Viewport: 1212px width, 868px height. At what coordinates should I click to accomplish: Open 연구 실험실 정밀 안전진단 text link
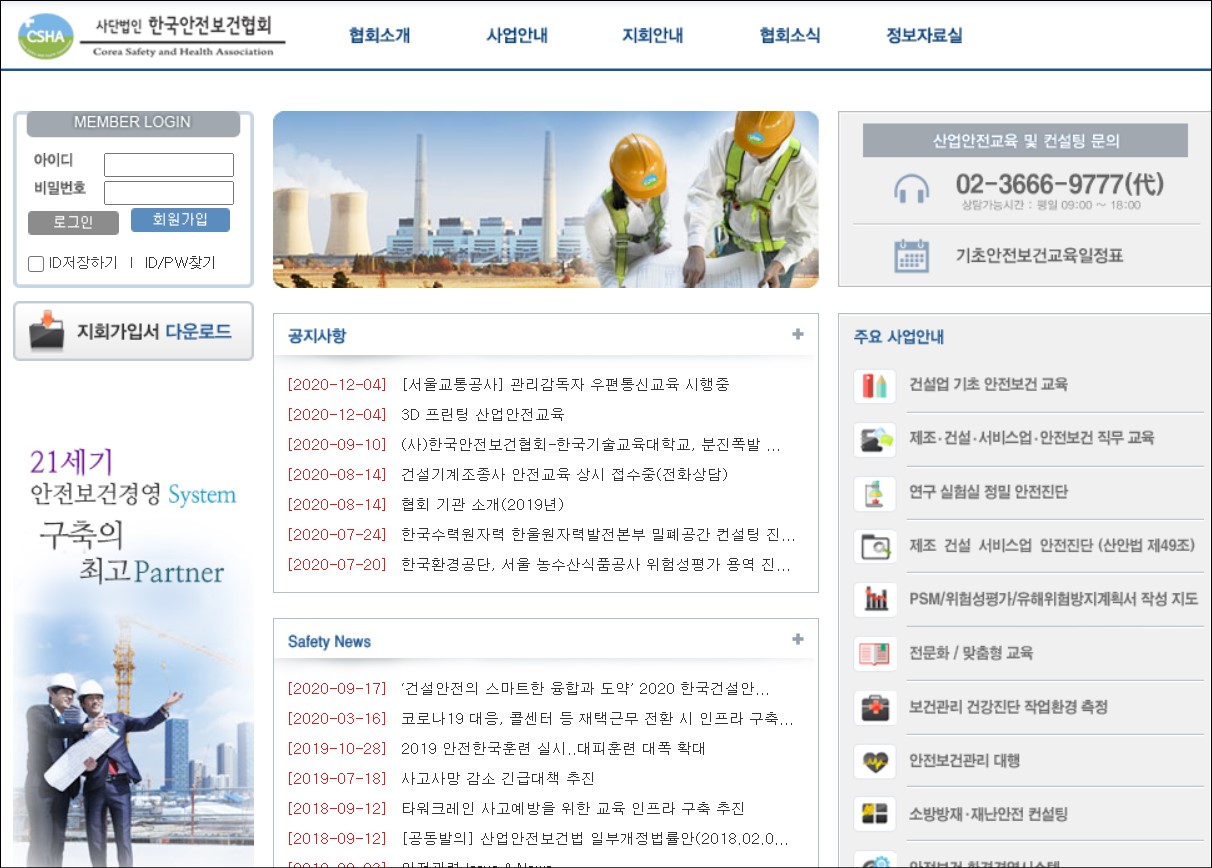tap(988, 492)
